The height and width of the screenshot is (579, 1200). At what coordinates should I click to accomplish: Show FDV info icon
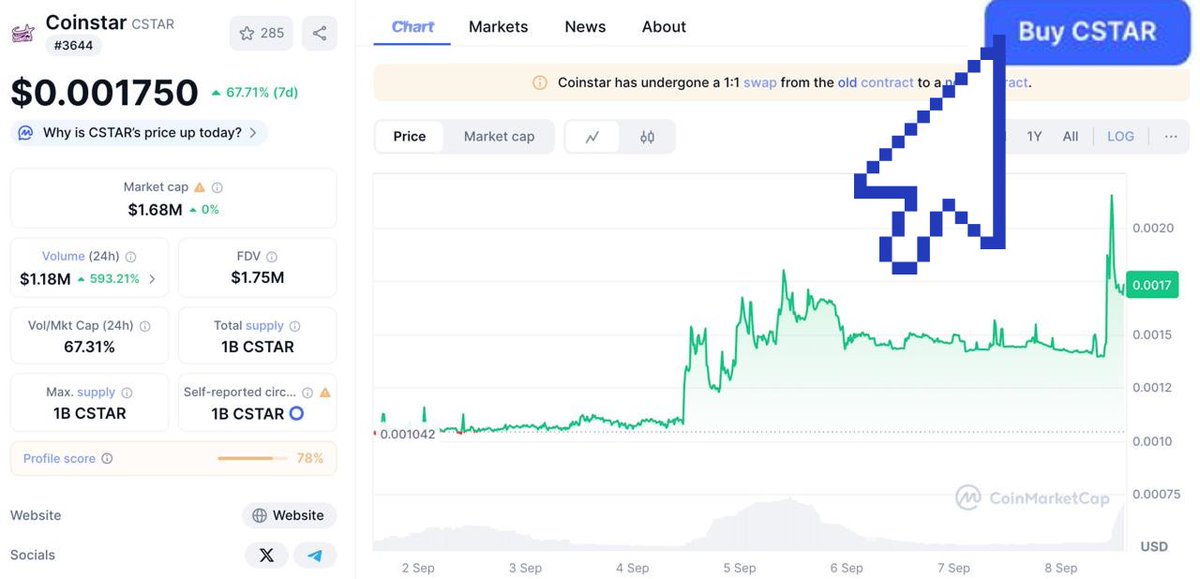272,257
